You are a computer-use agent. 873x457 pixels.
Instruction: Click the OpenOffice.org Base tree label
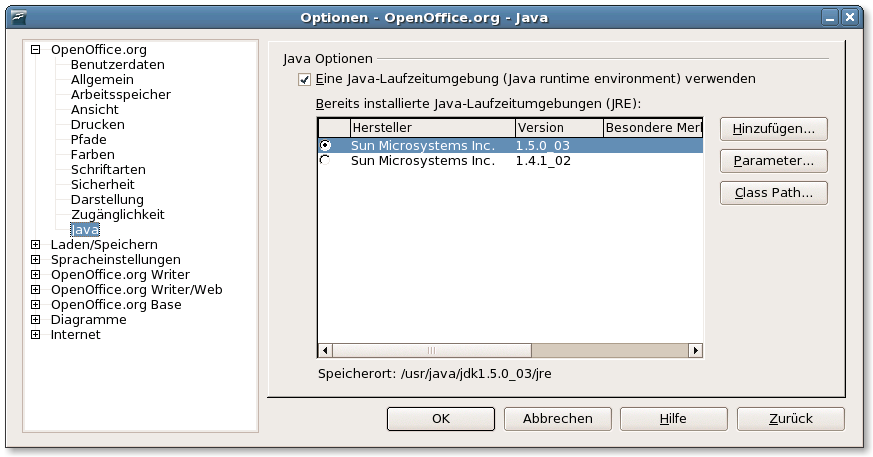tap(116, 305)
